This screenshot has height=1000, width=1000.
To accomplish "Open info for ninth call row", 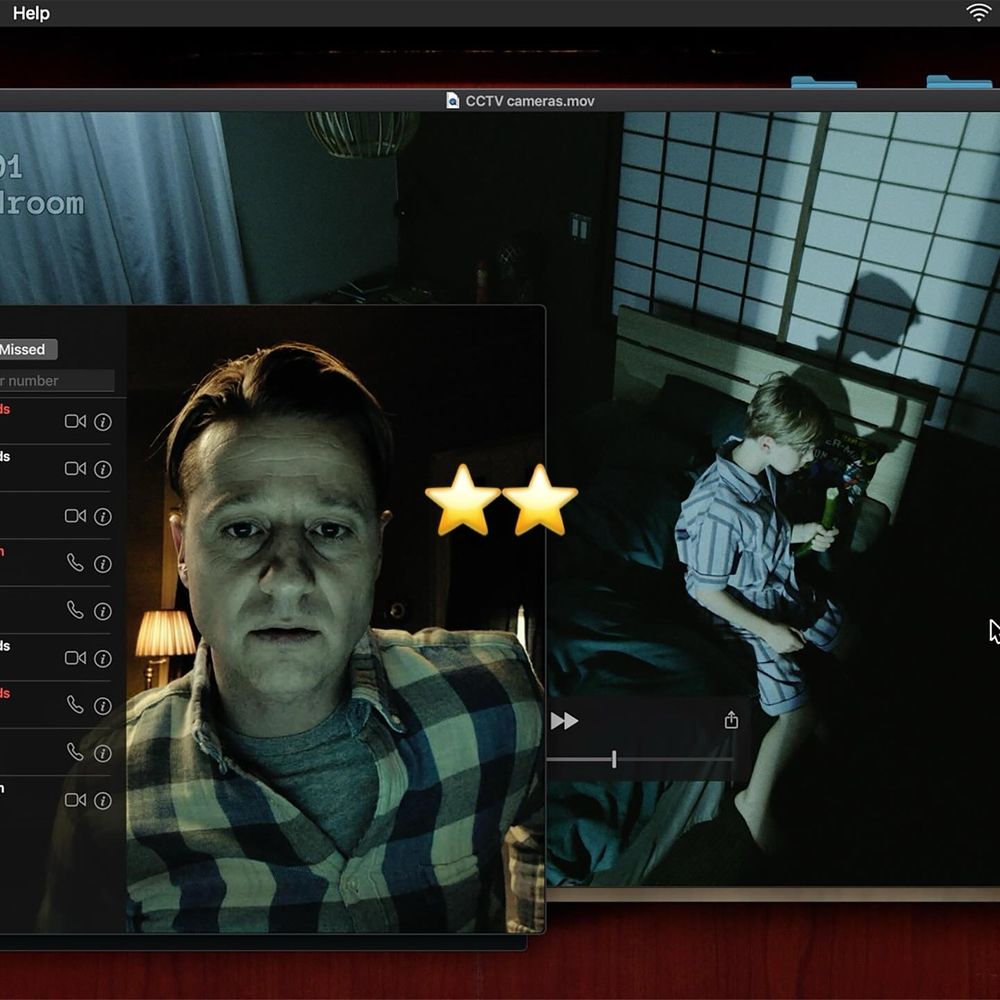I will click(103, 801).
